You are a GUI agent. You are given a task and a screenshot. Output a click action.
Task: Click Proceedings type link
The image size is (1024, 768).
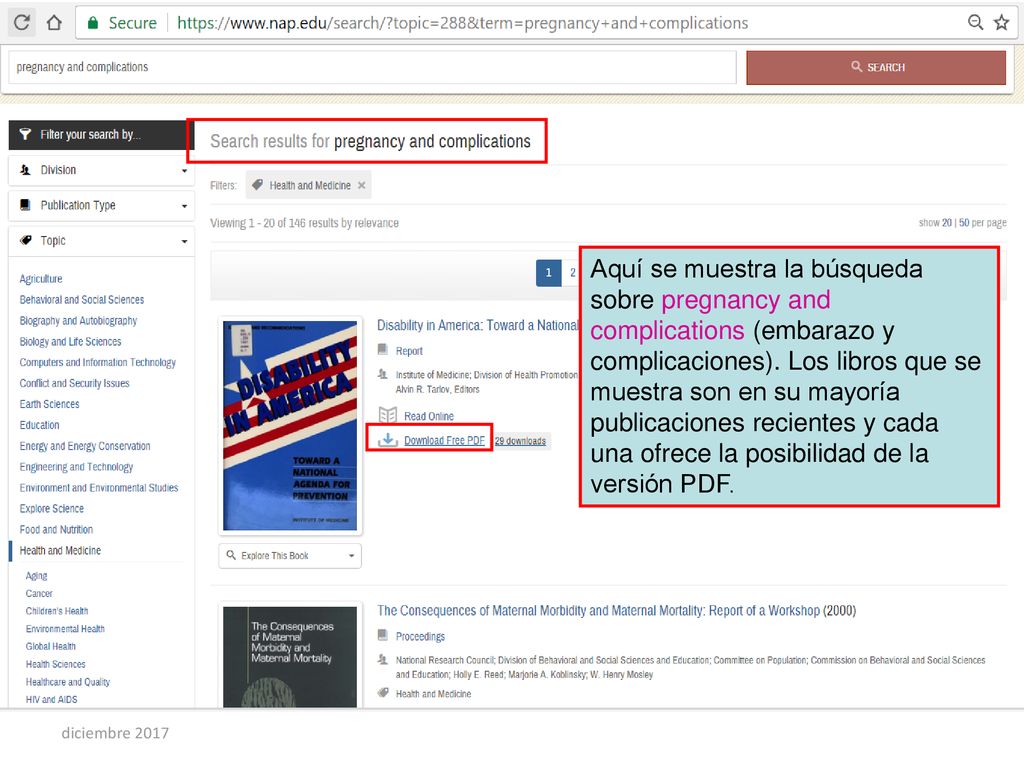click(420, 637)
